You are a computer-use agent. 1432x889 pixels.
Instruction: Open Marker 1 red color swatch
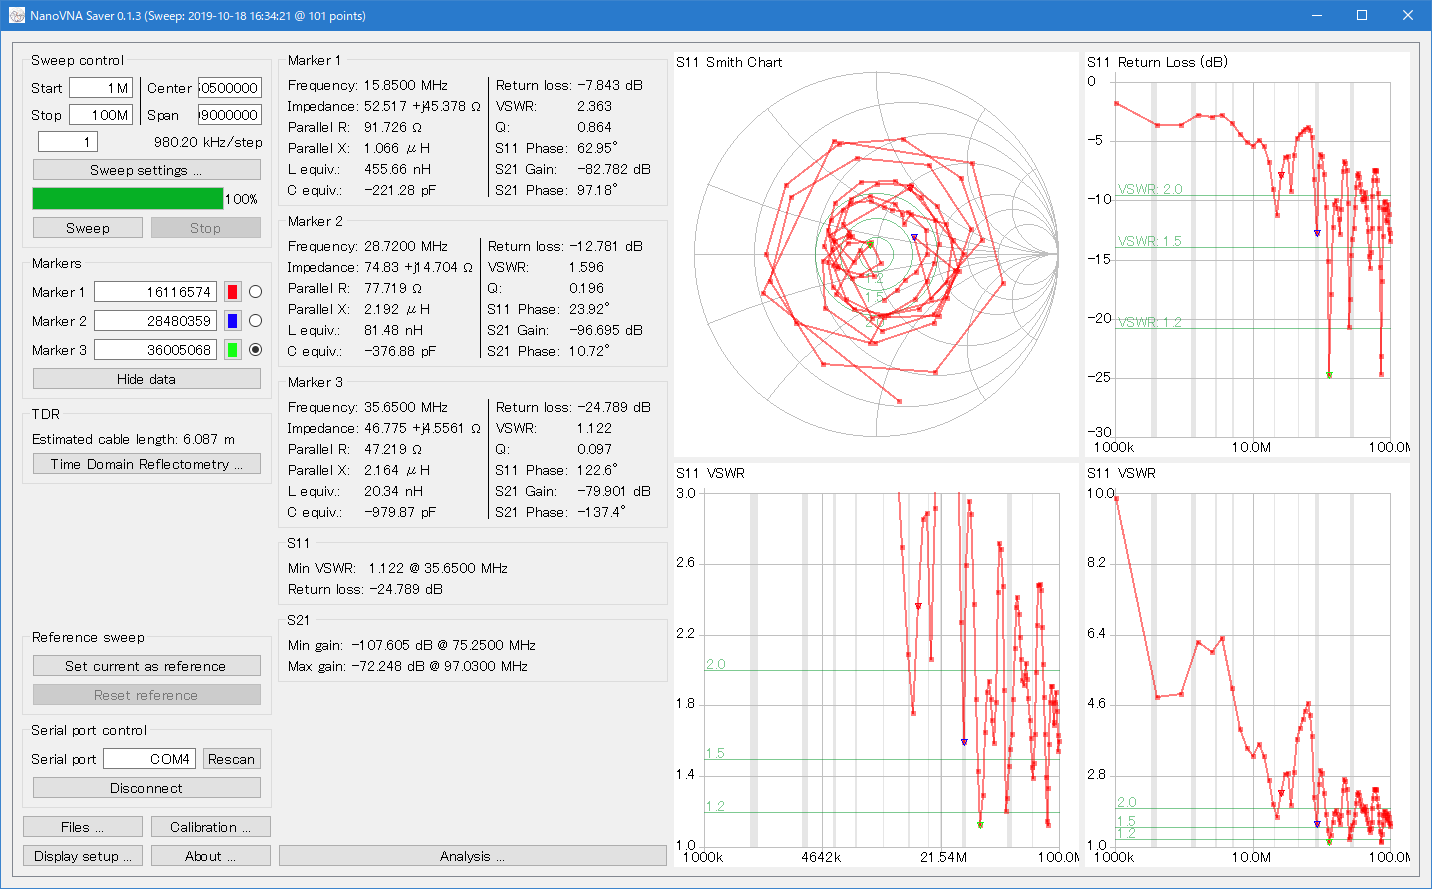[232, 292]
